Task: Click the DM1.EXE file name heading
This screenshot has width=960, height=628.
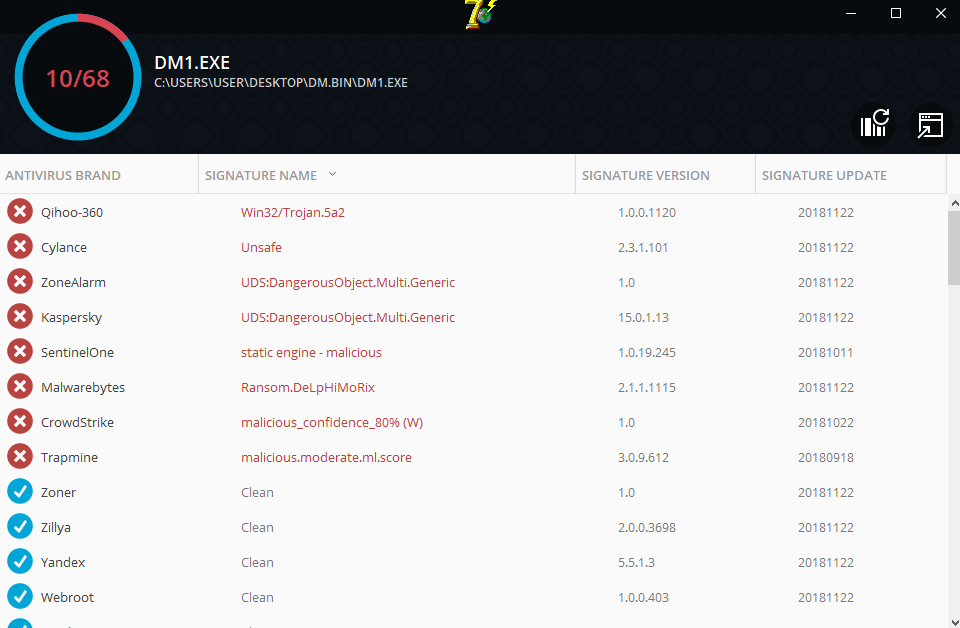Action: pyautogui.click(x=192, y=62)
